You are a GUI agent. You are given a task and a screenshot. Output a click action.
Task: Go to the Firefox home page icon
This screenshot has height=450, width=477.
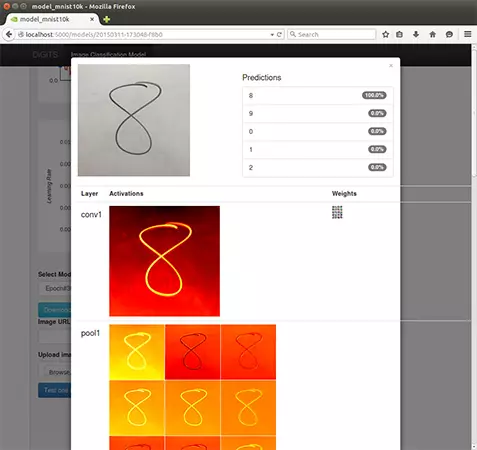click(433, 34)
